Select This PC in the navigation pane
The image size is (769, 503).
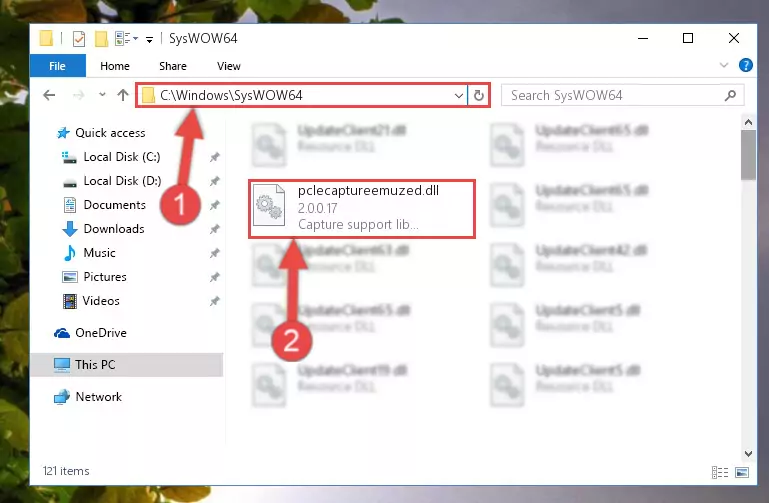127,365
